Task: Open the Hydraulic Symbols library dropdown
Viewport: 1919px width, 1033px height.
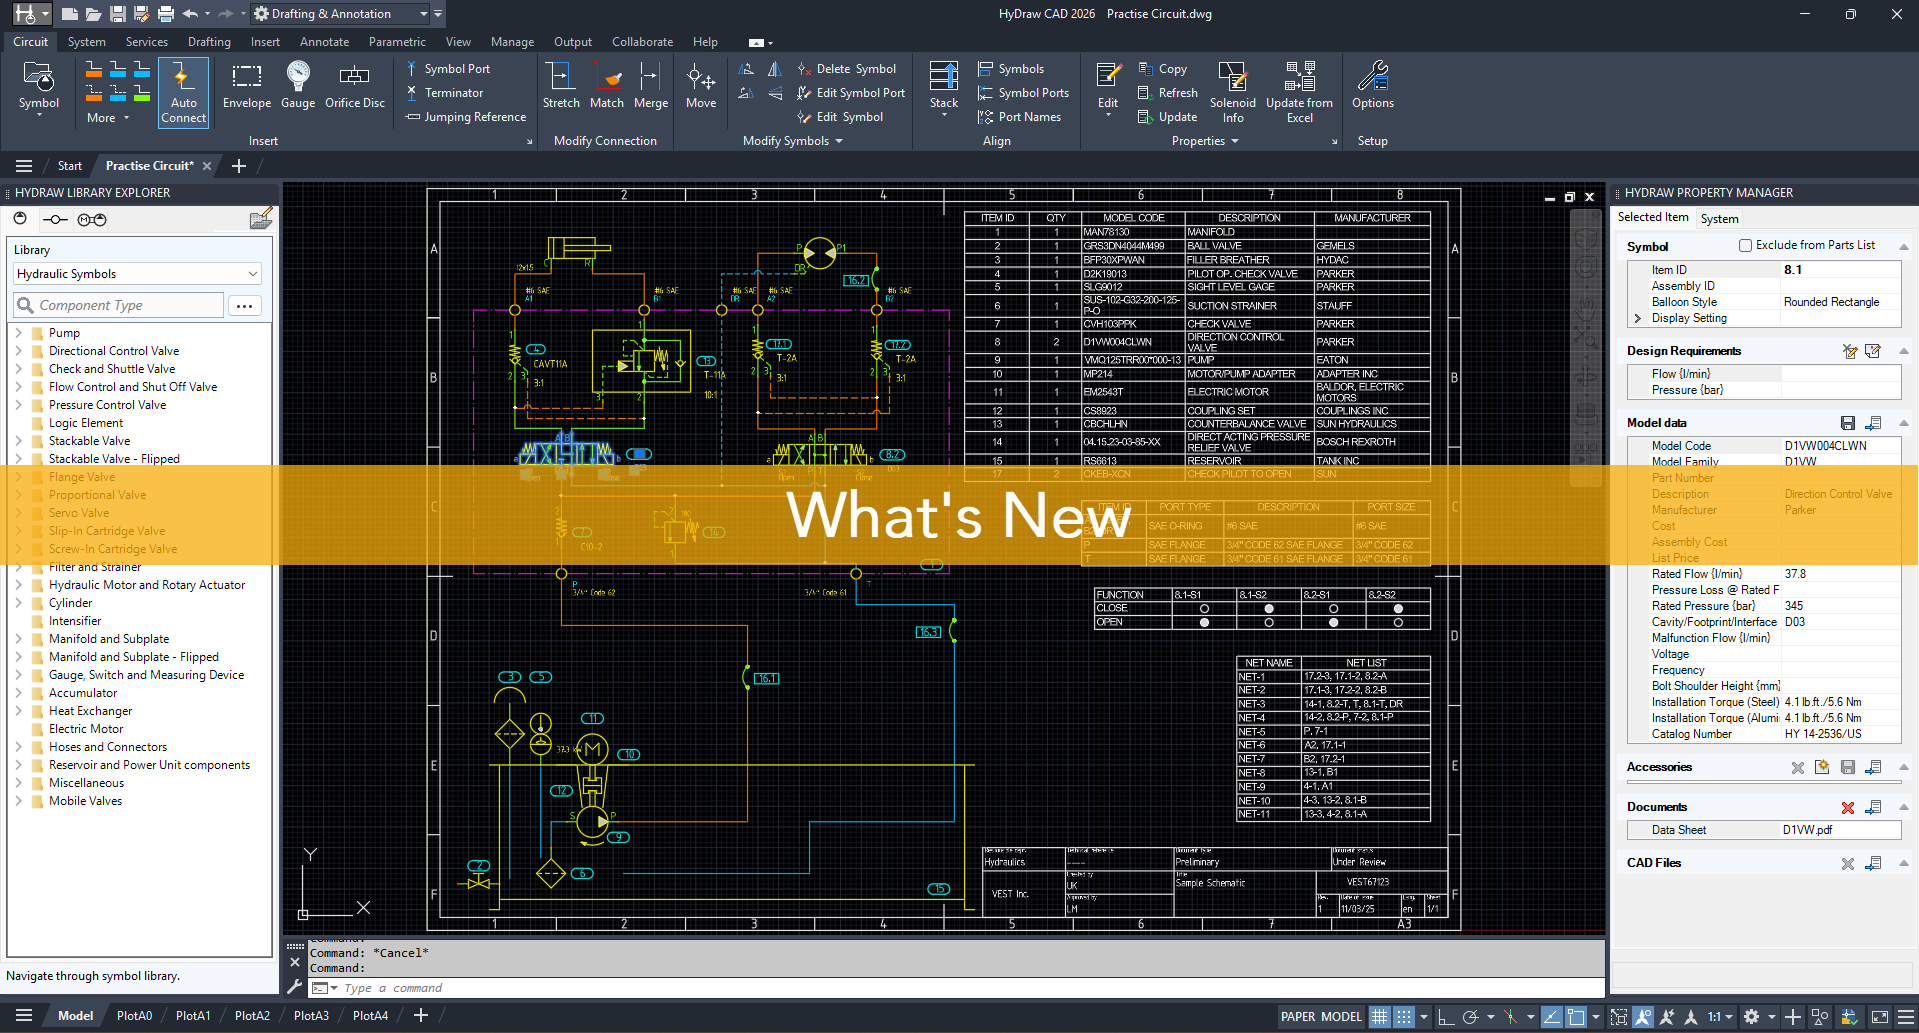Action: [138, 274]
